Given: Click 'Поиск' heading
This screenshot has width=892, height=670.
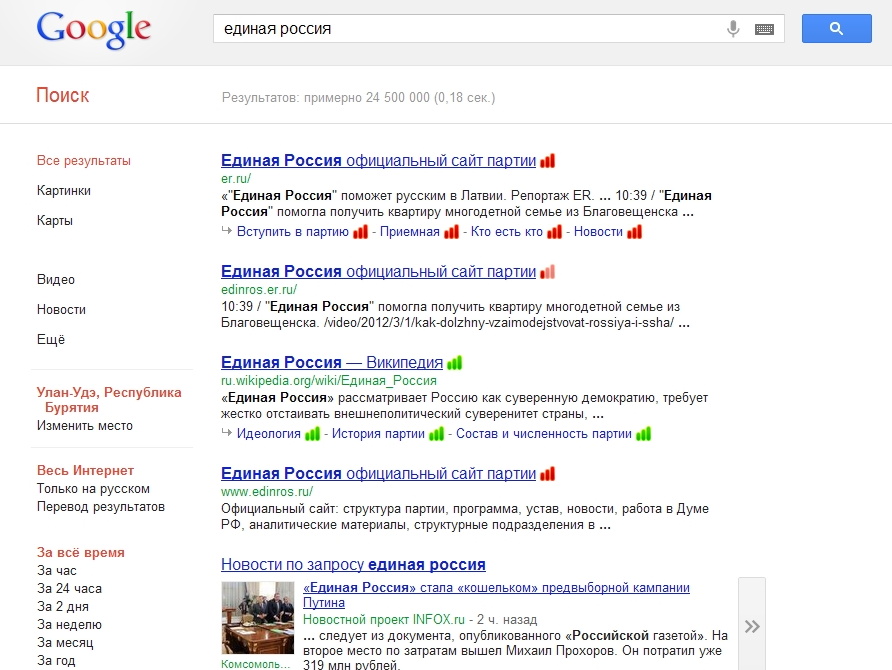Looking at the screenshot, I should [63, 95].
